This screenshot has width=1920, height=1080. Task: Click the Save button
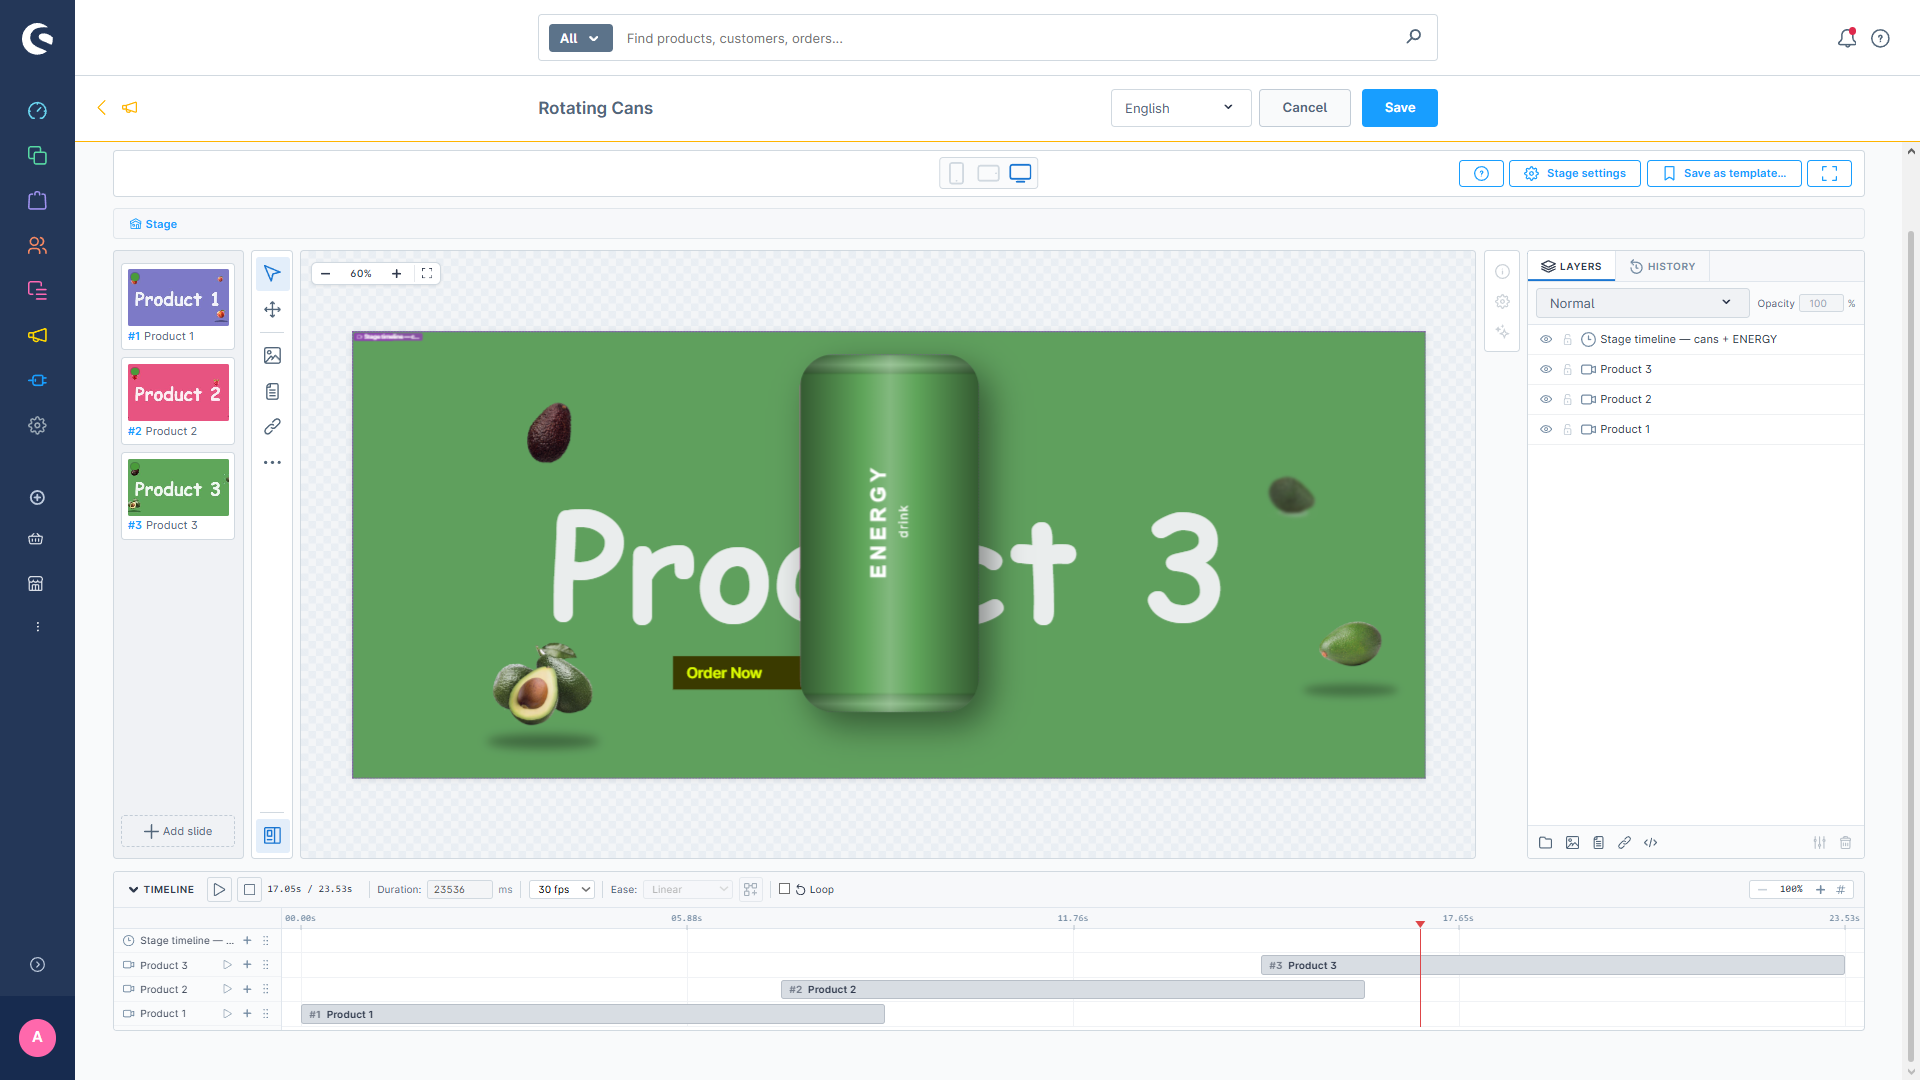click(1399, 108)
